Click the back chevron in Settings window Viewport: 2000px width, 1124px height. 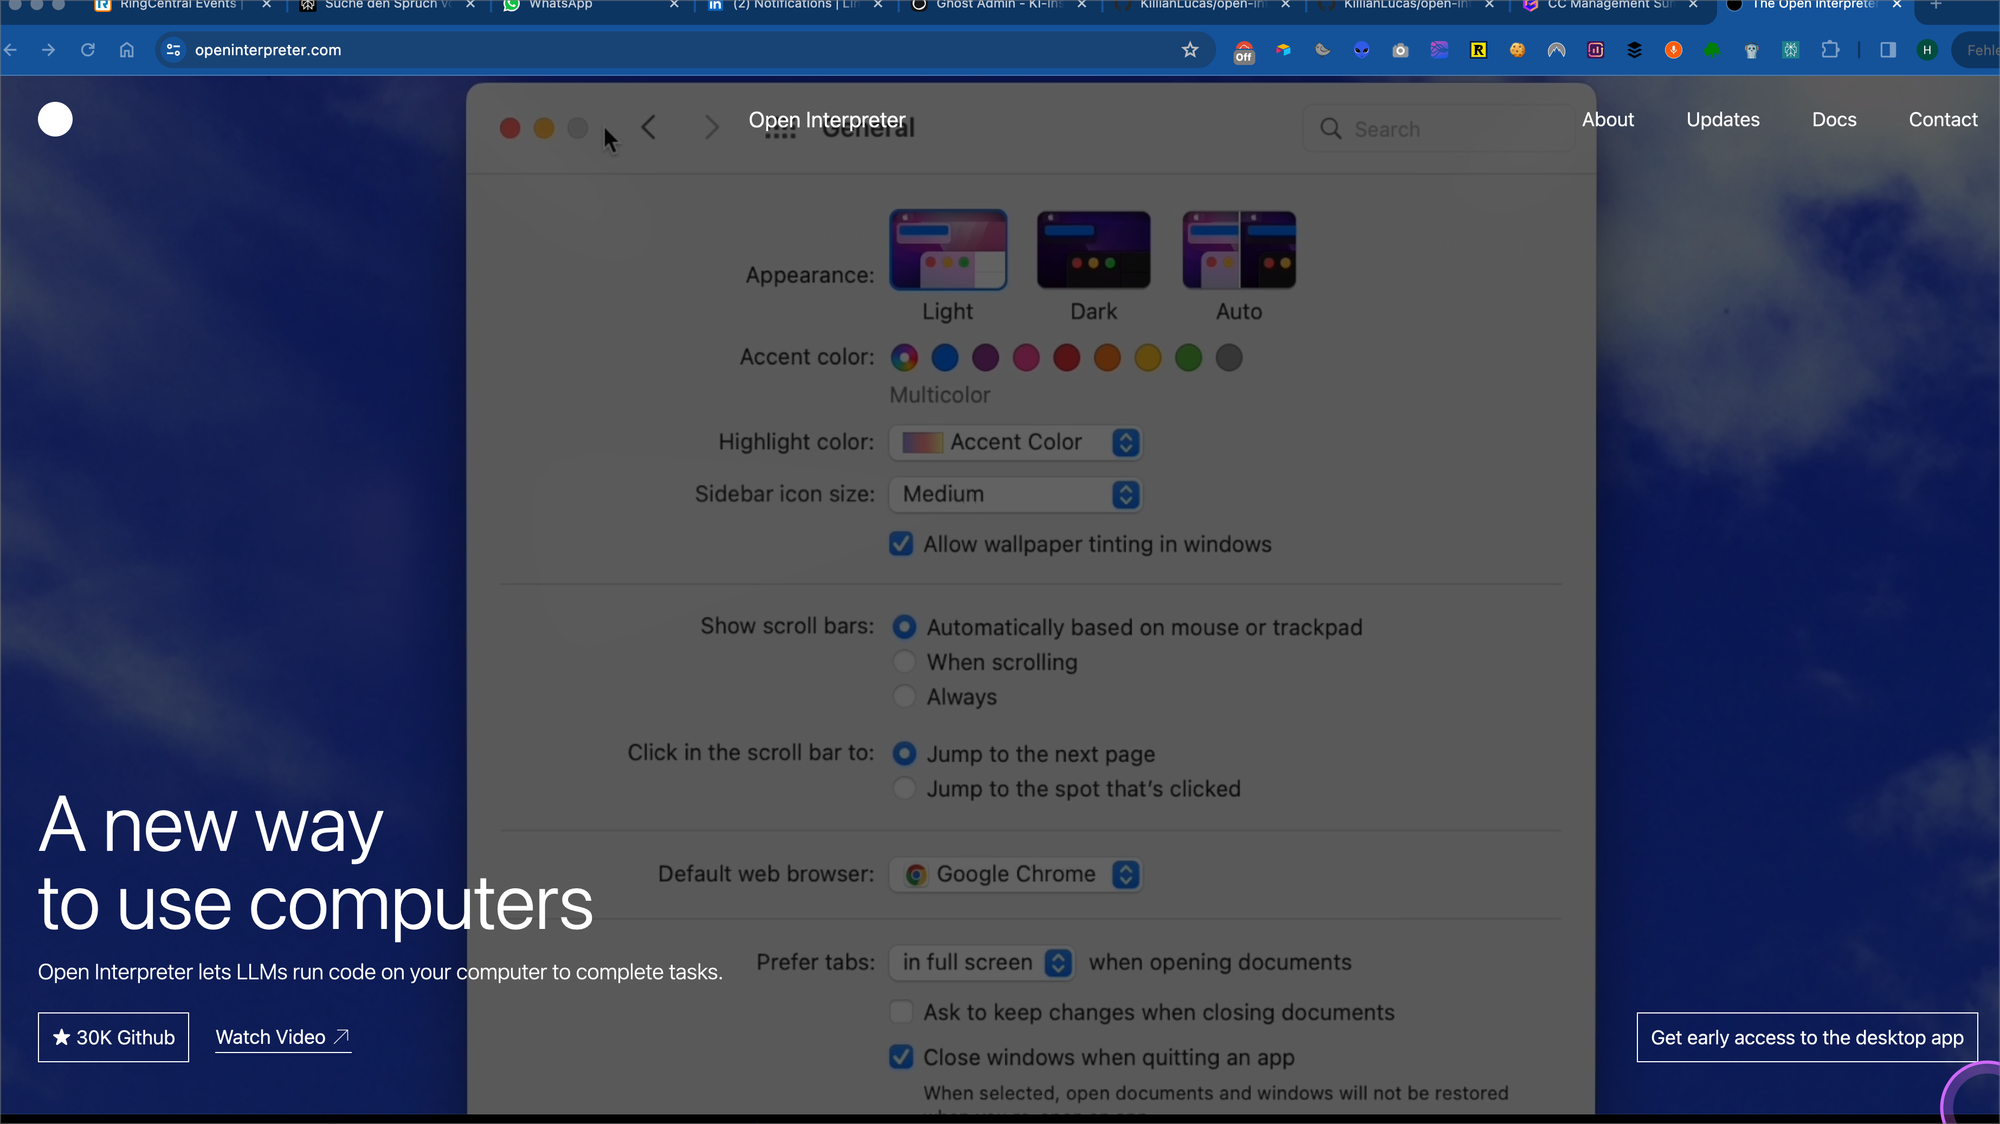[649, 127]
